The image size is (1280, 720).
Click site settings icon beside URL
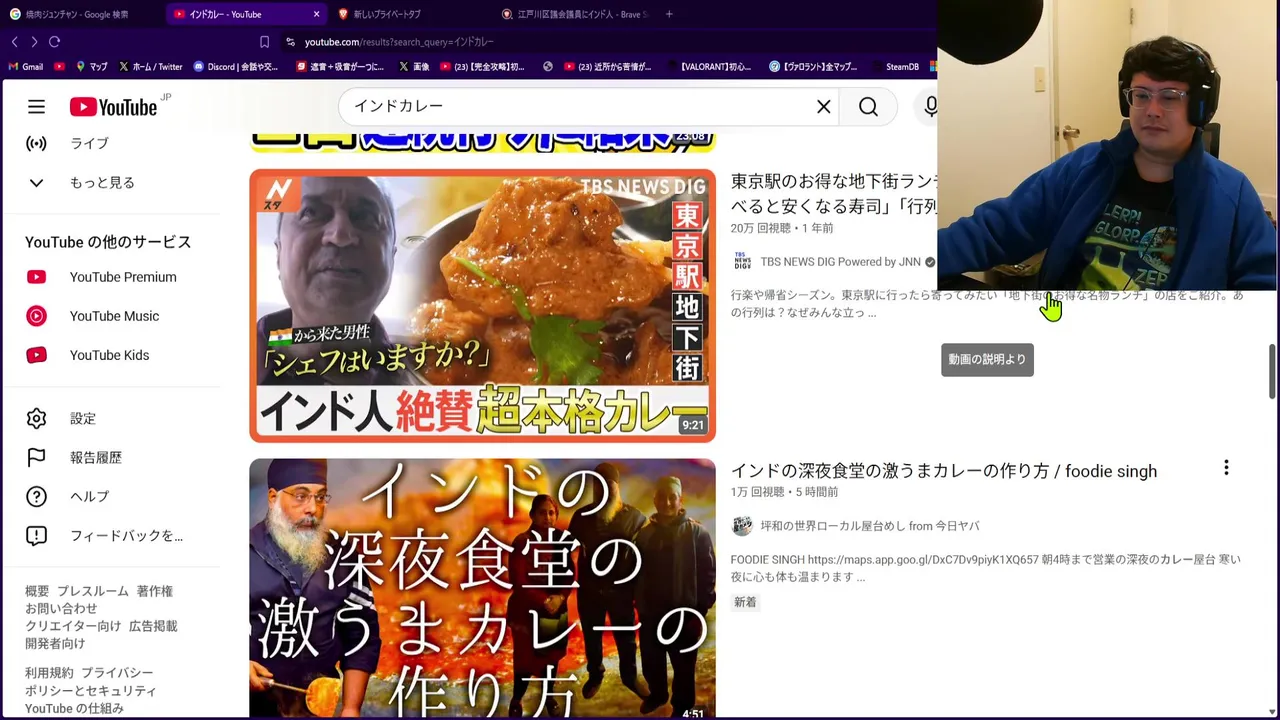290,42
